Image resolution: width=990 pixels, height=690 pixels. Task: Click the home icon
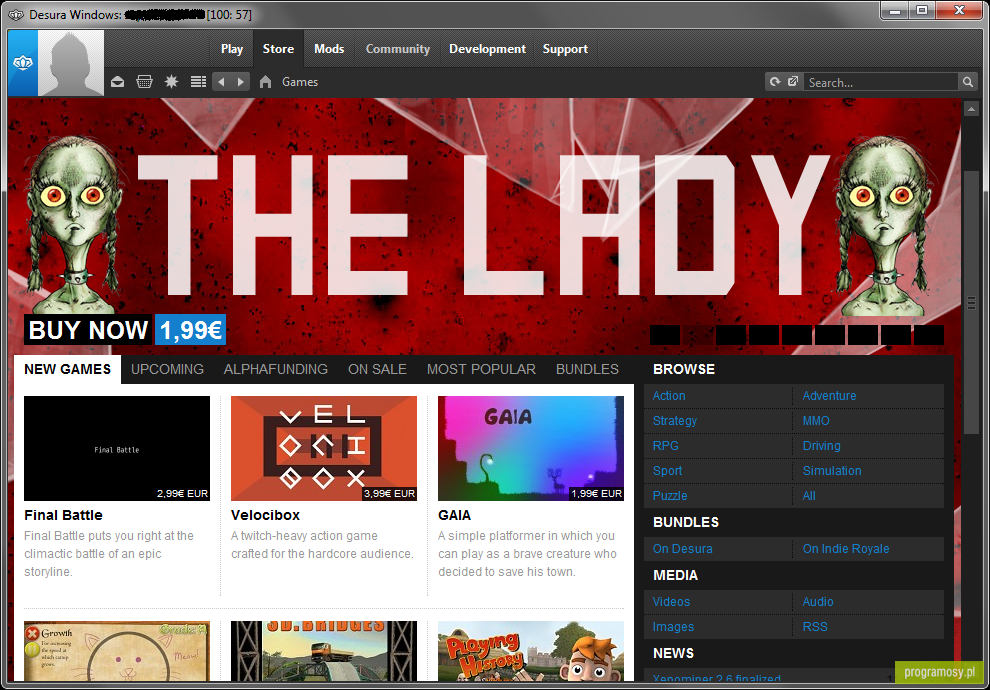pos(265,82)
